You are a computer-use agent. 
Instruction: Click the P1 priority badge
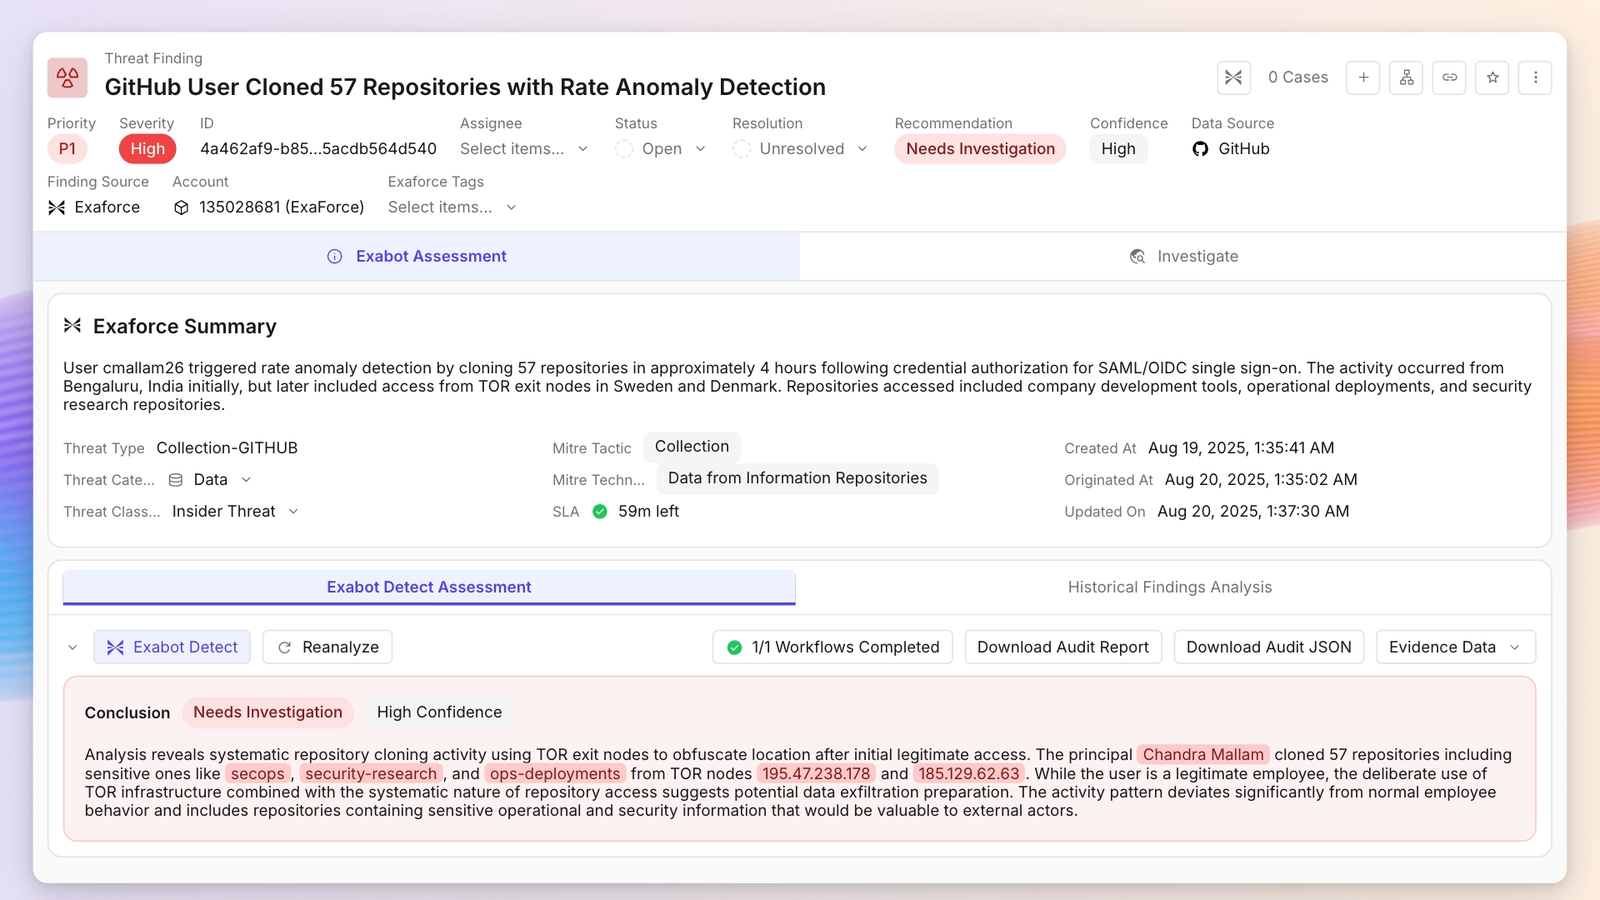[67, 149]
